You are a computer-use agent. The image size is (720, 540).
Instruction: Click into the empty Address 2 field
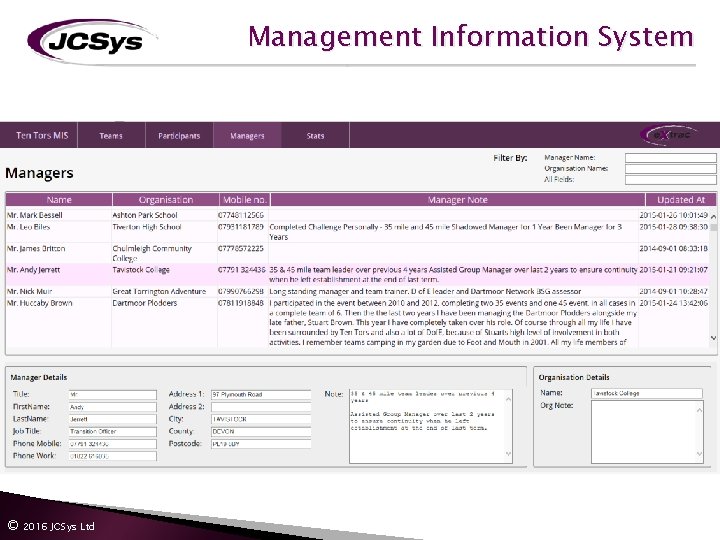tap(261, 407)
